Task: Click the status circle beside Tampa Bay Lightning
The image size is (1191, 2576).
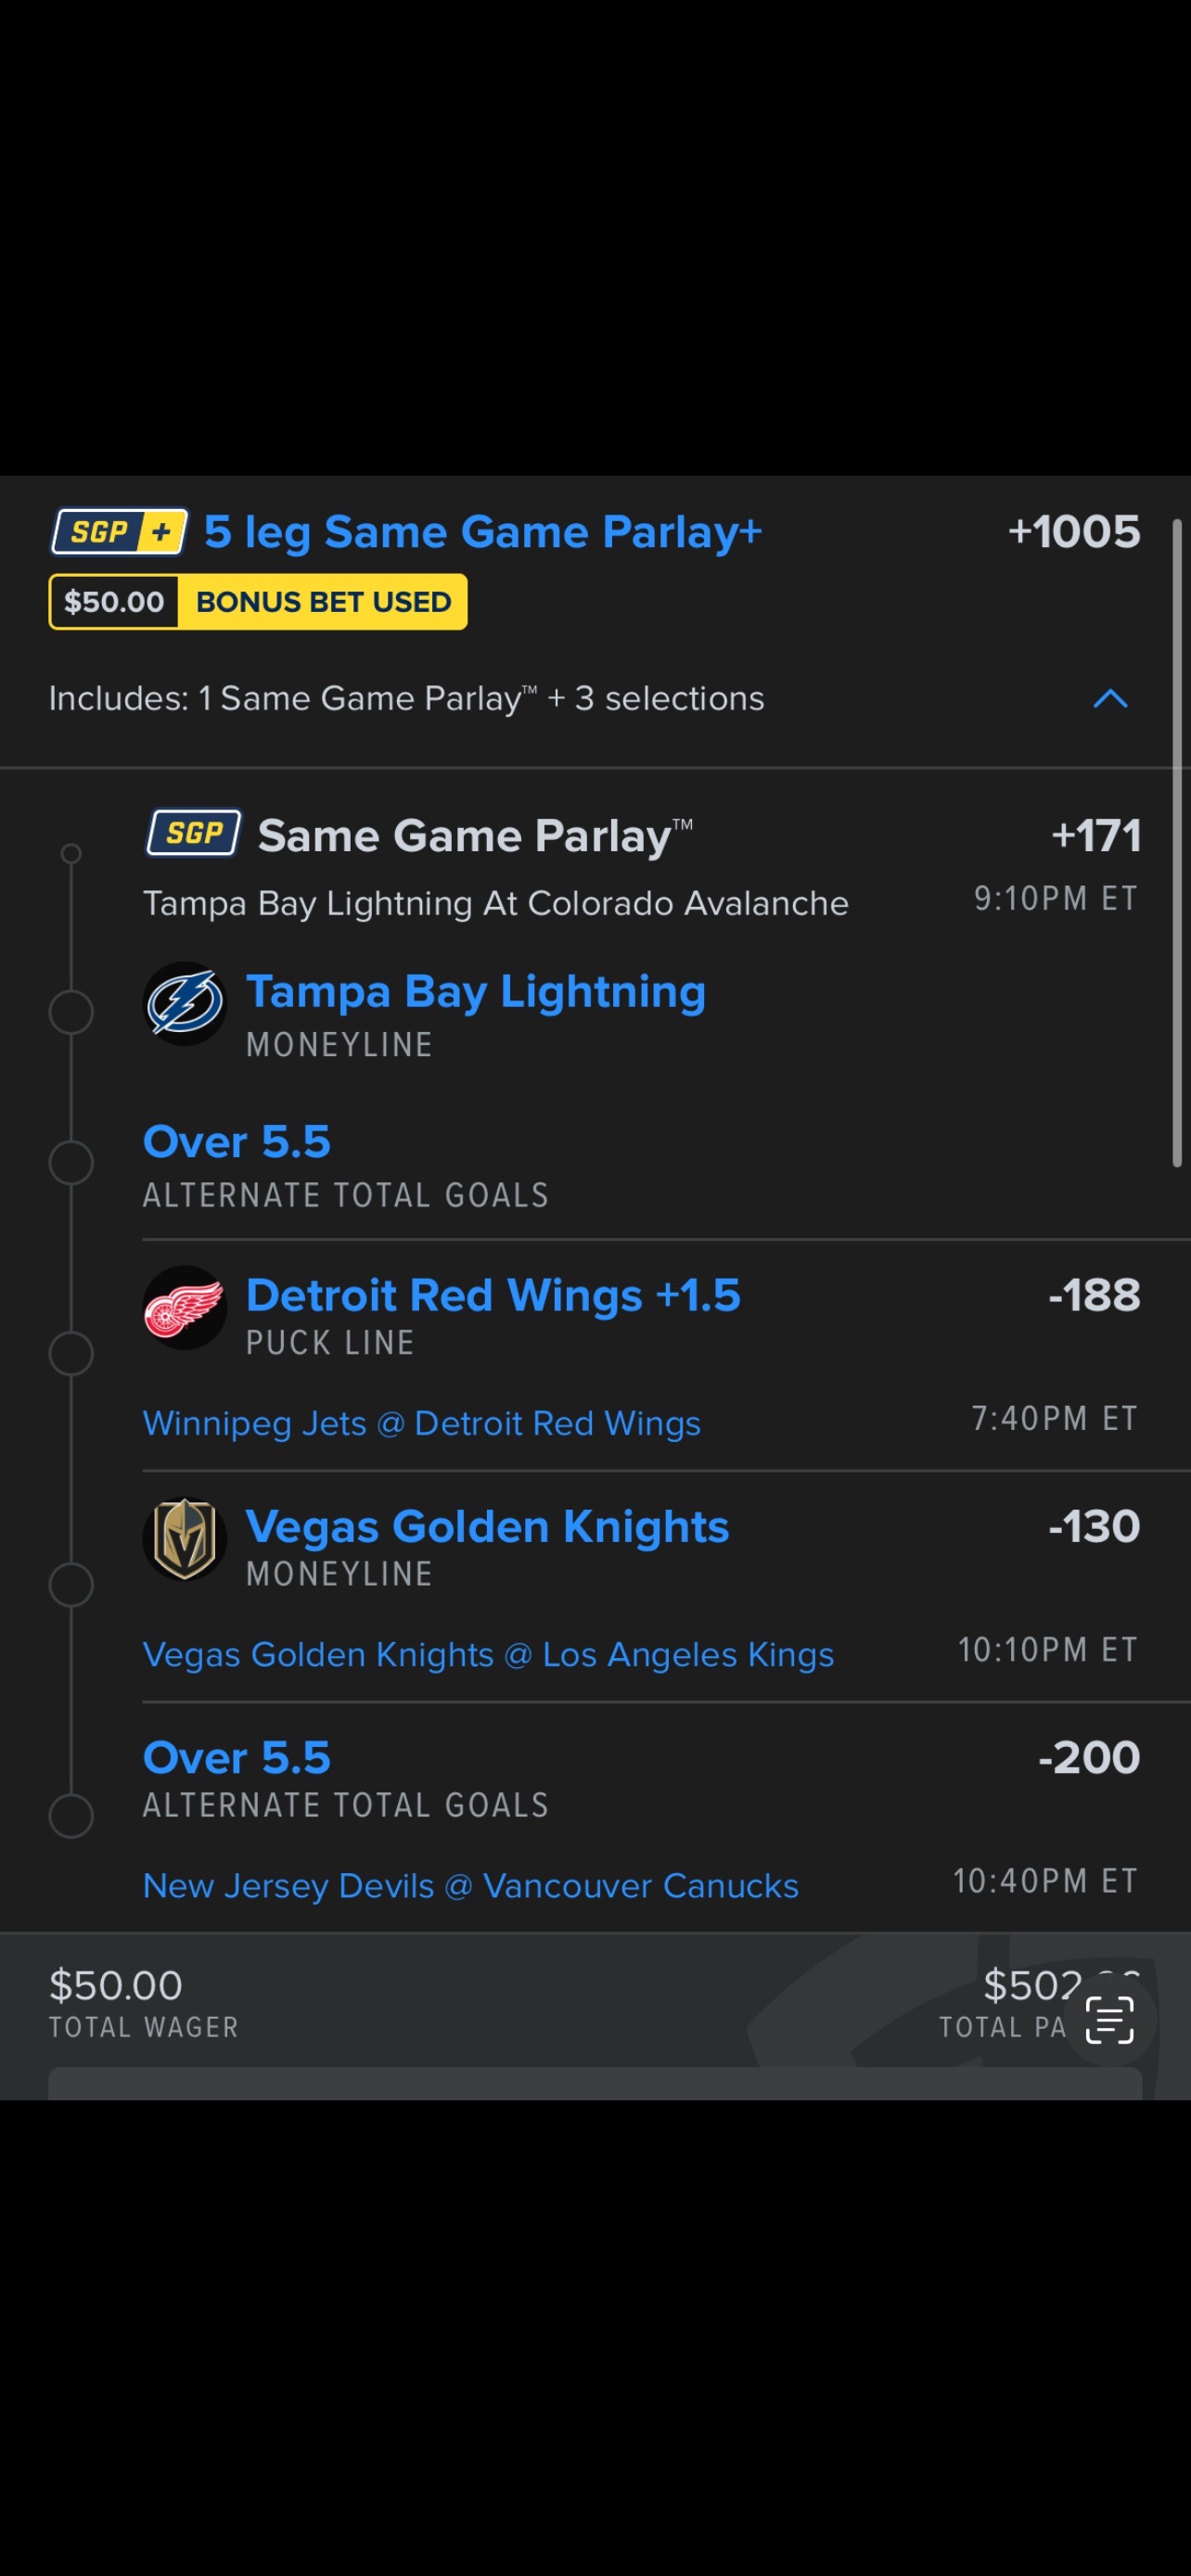Action: click(x=71, y=1012)
